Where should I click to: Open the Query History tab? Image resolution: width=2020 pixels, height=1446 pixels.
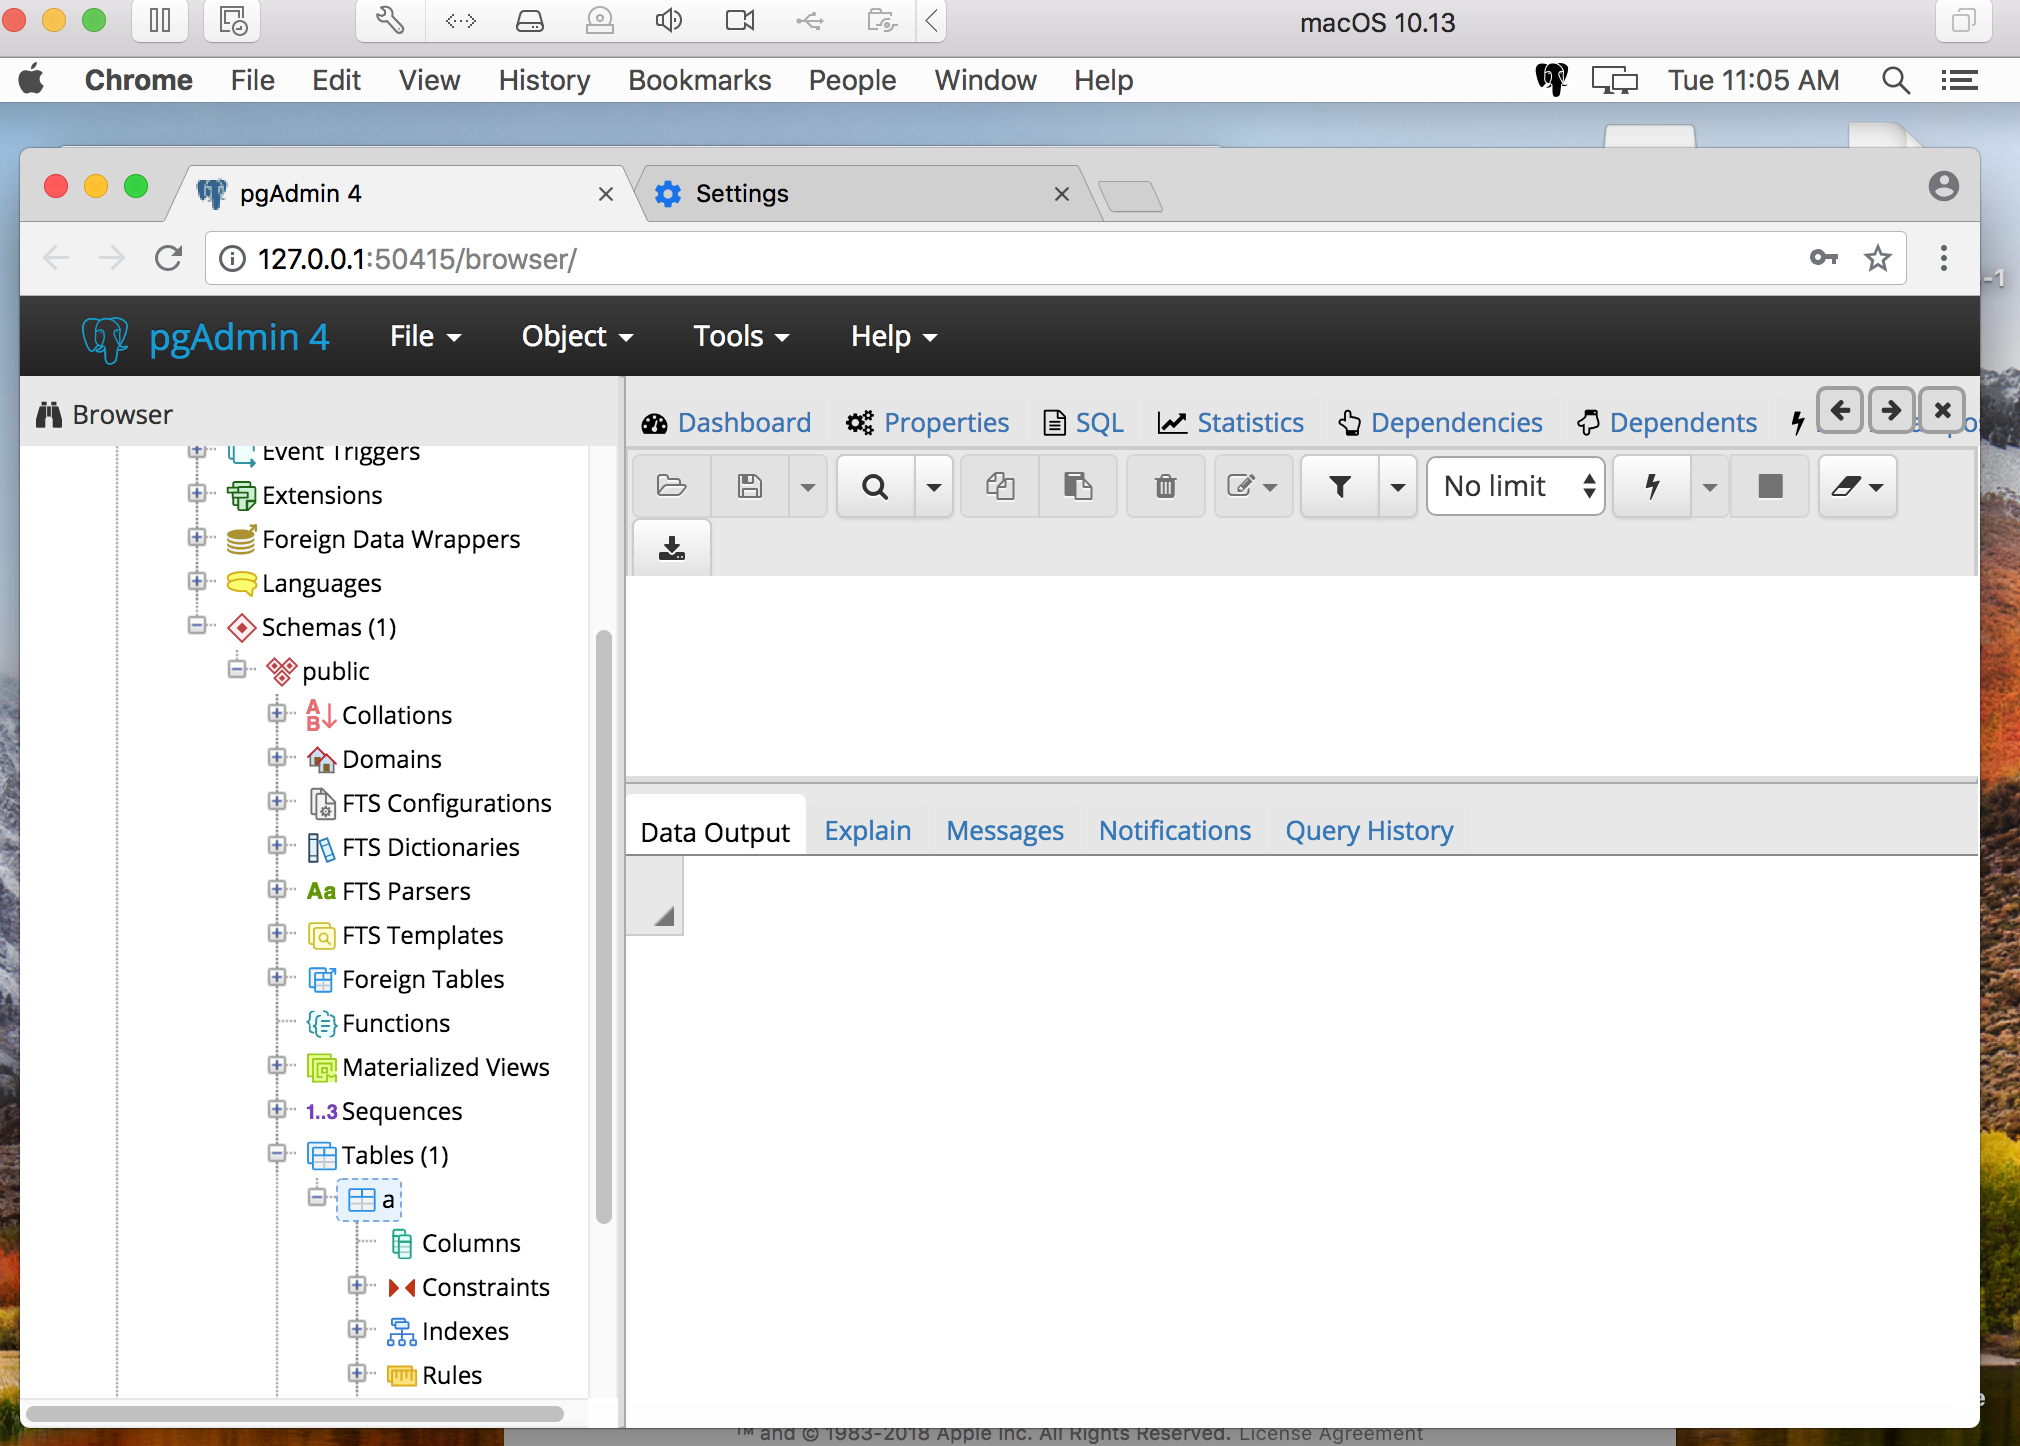[x=1369, y=831]
